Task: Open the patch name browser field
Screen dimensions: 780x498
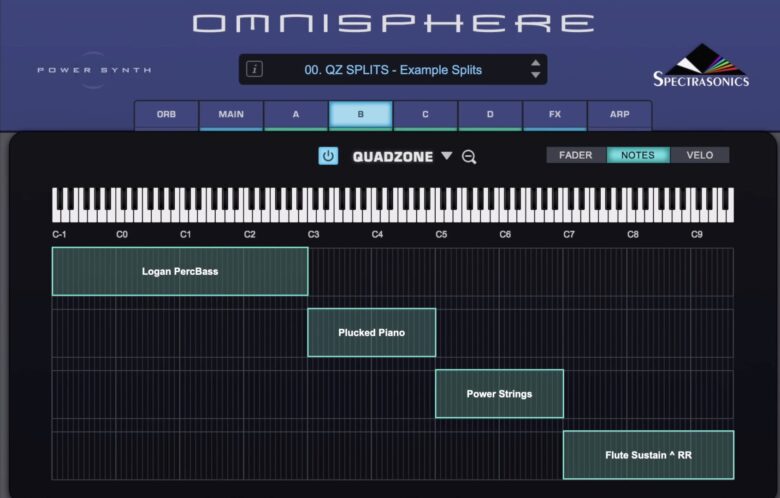Action: pyautogui.click(x=392, y=70)
